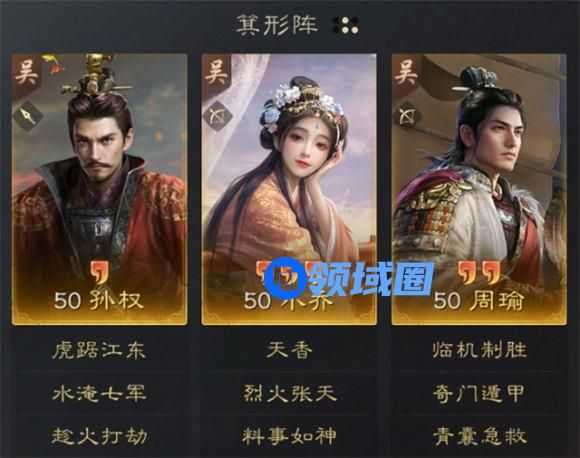
Task: Tap the red star marker above 50 孙权
Action: [100, 273]
